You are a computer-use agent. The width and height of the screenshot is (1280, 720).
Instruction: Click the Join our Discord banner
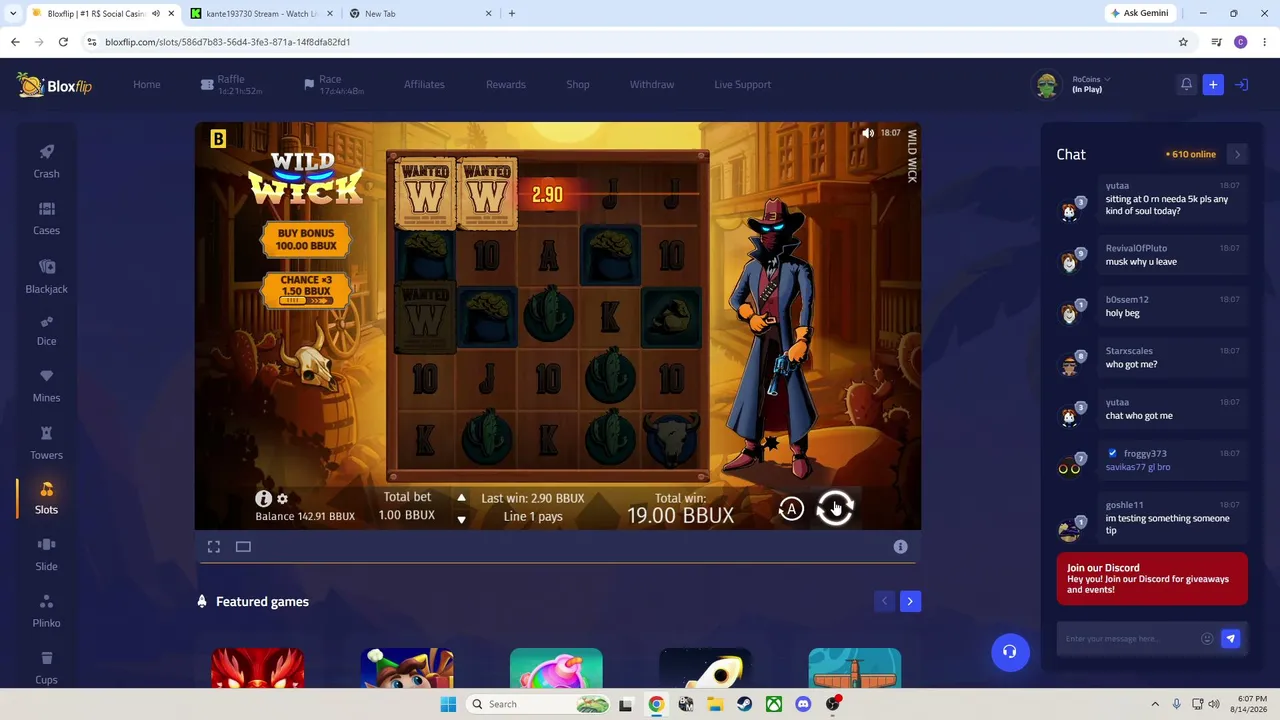(1152, 578)
